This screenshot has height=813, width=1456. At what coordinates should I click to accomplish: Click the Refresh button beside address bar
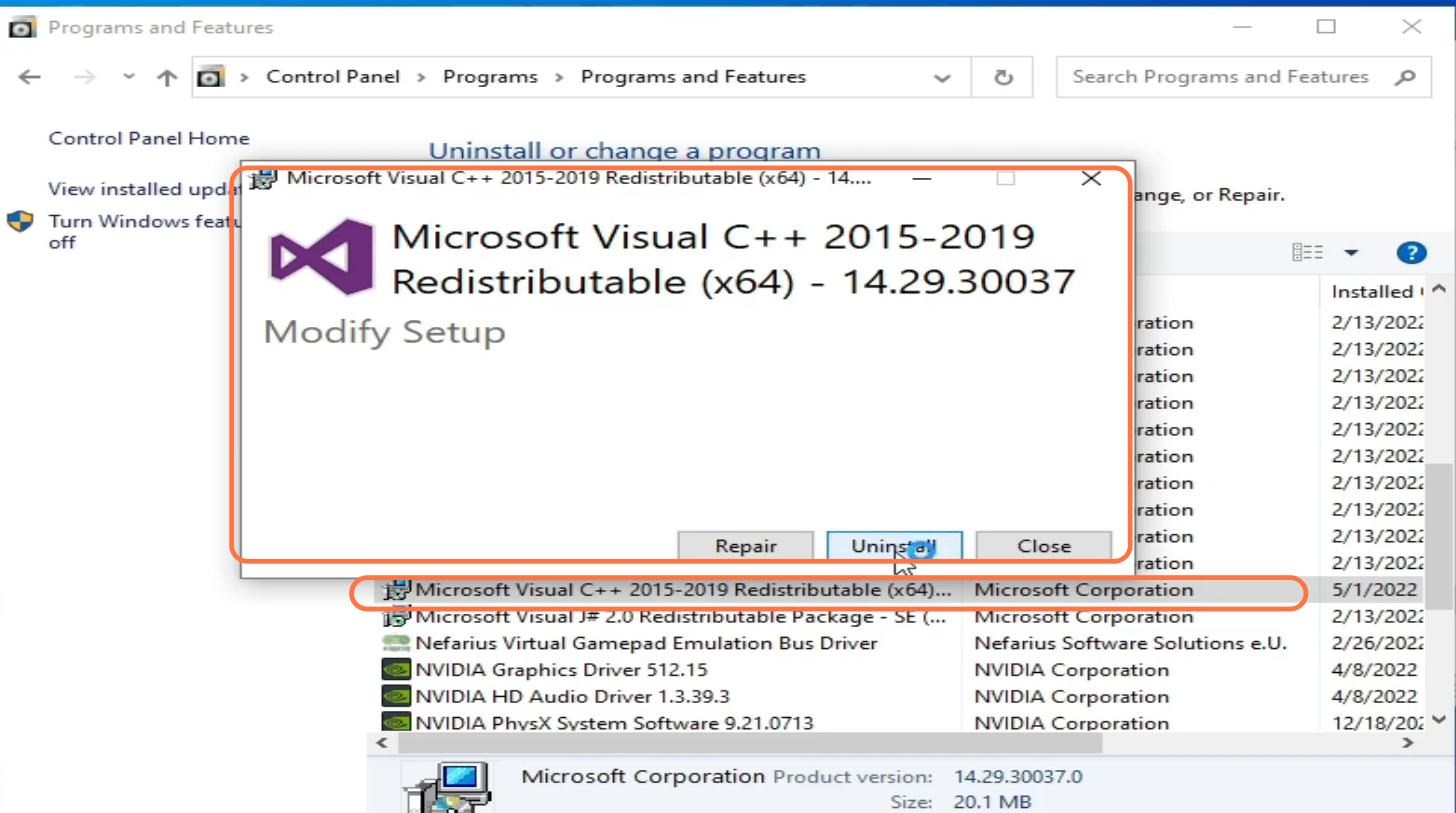tap(1004, 77)
